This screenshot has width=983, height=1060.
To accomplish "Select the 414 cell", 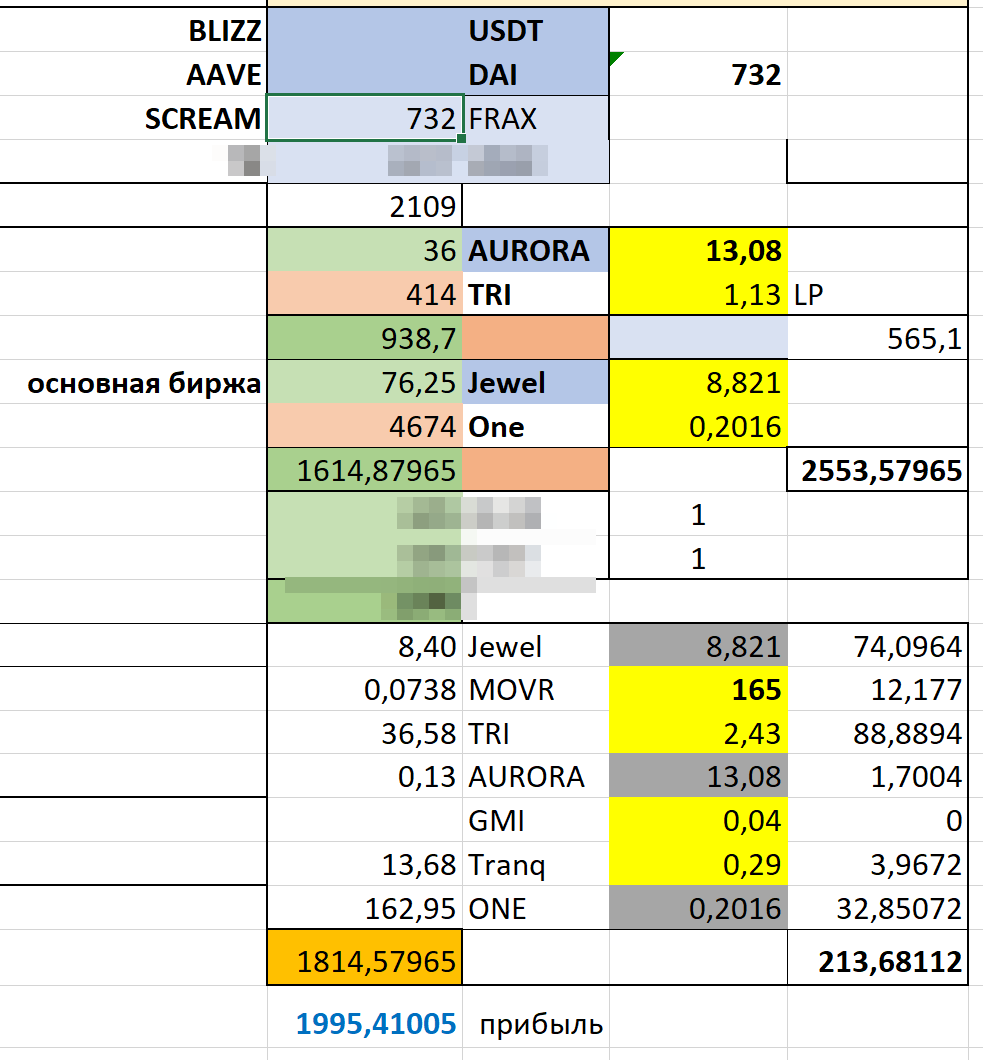I will [365, 294].
